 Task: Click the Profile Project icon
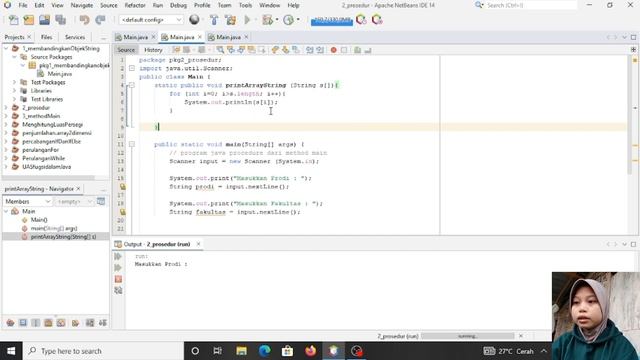point(288,20)
